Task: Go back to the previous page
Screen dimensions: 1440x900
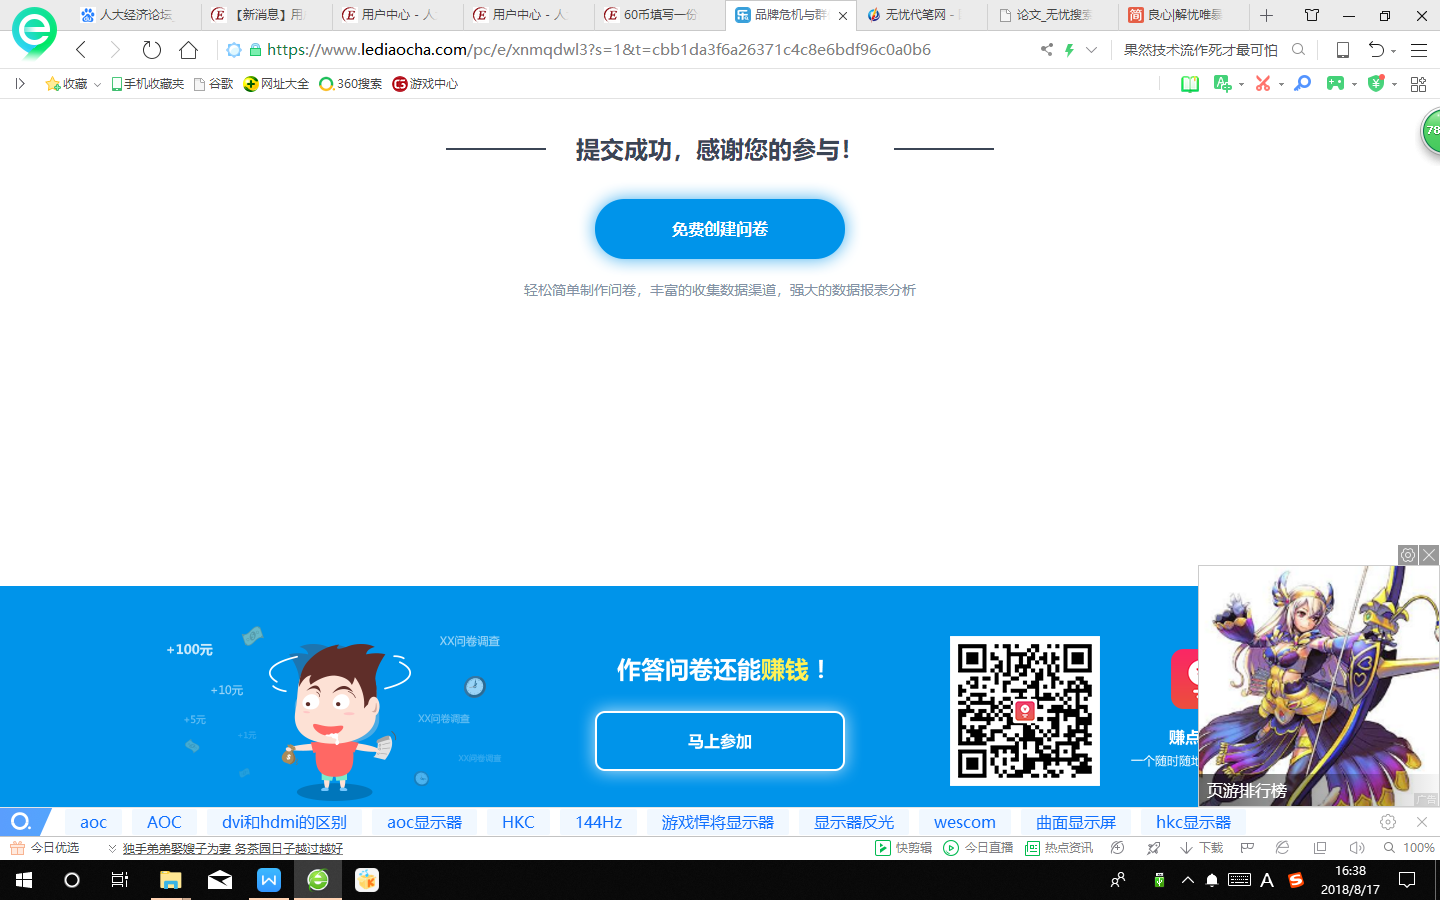Action: [x=81, y=50]
